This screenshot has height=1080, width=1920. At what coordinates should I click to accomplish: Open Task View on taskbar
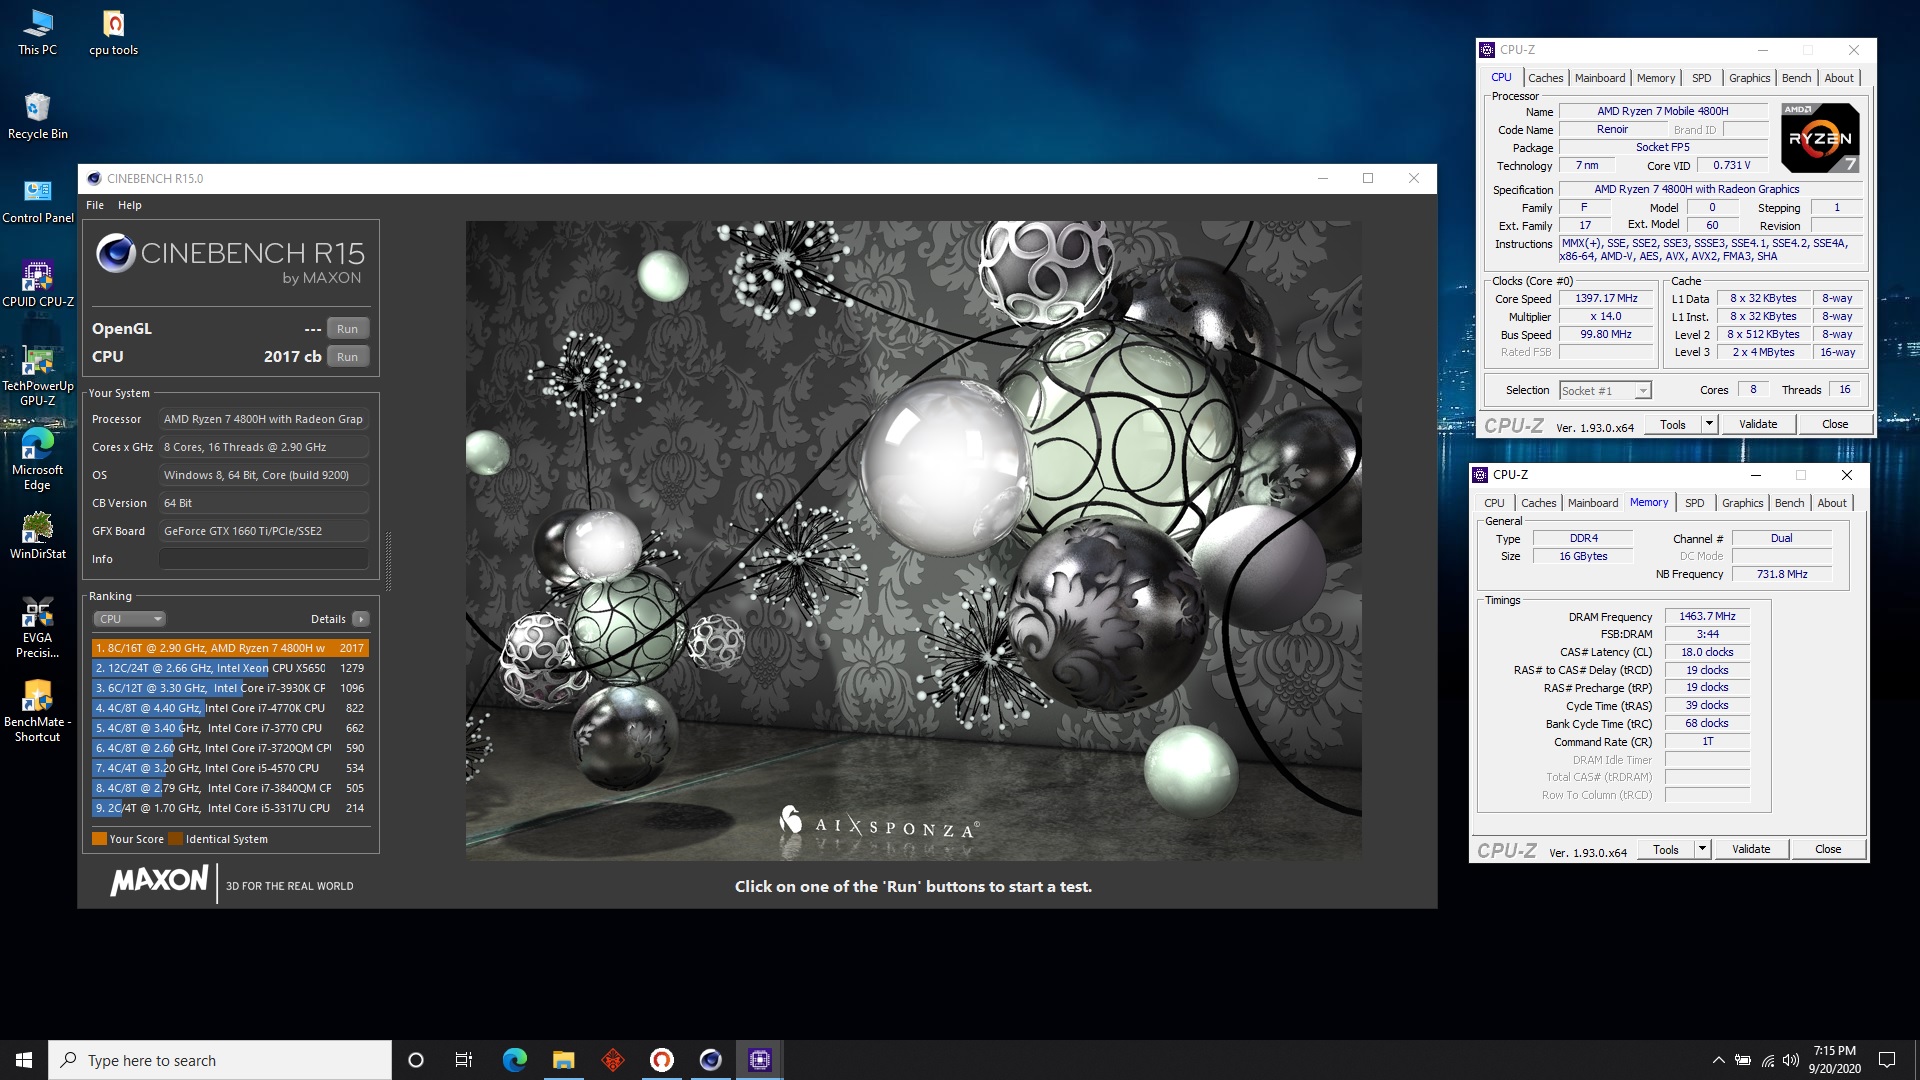[x=464, y=1060]
